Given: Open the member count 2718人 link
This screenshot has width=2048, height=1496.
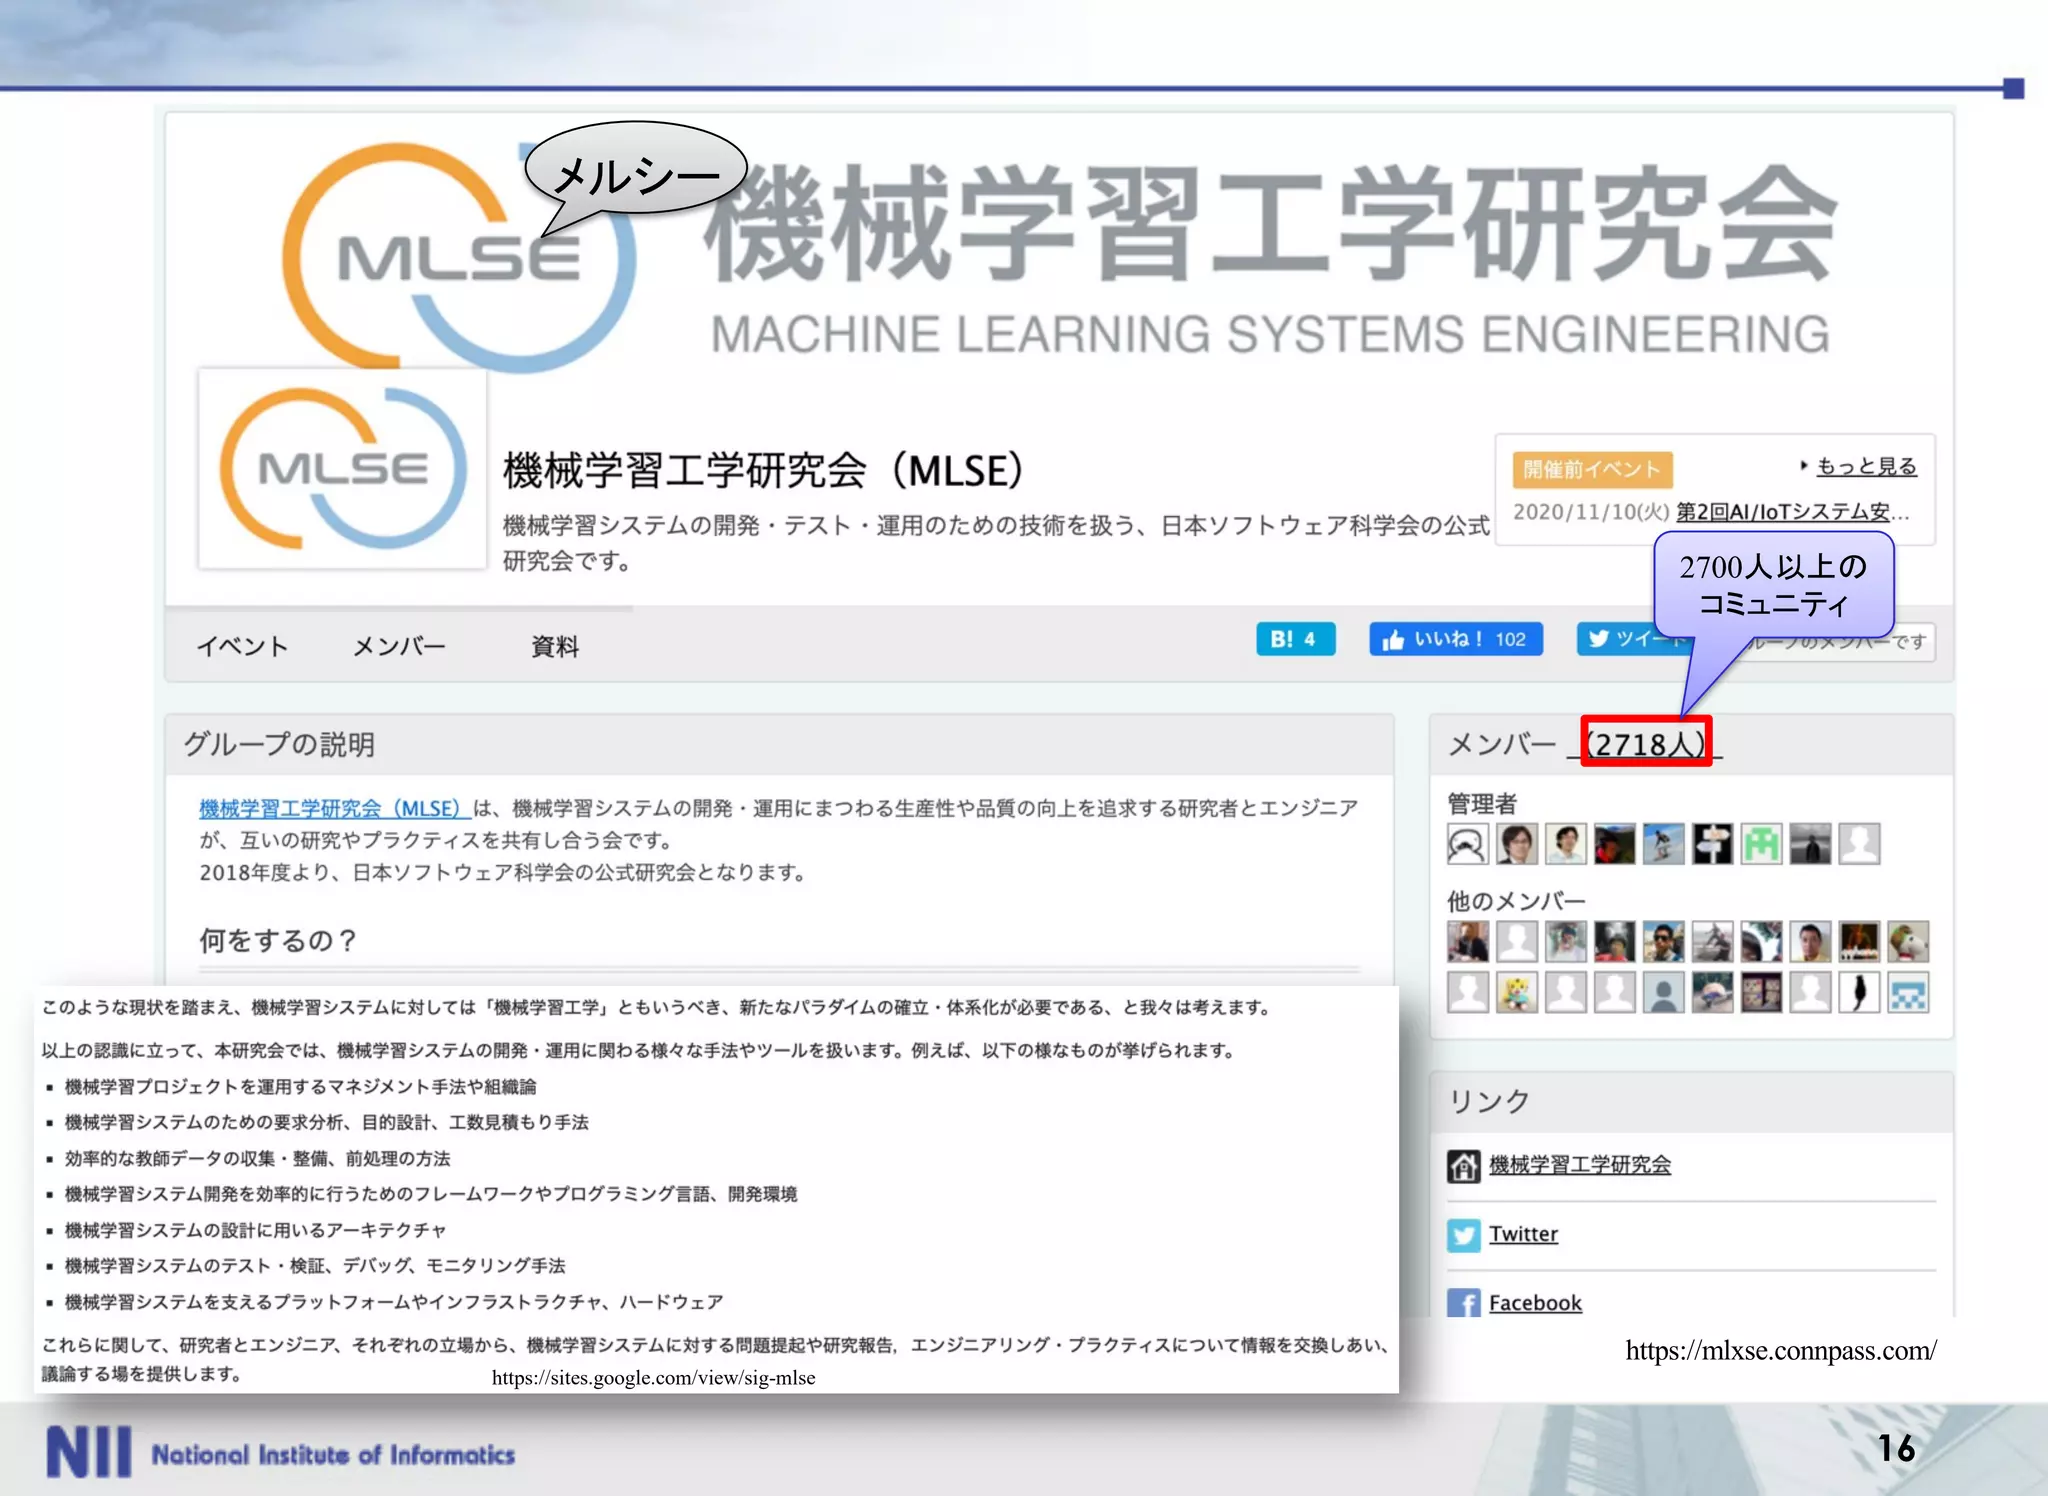Looking at the screenshot, I should [x=1646, y=743].
